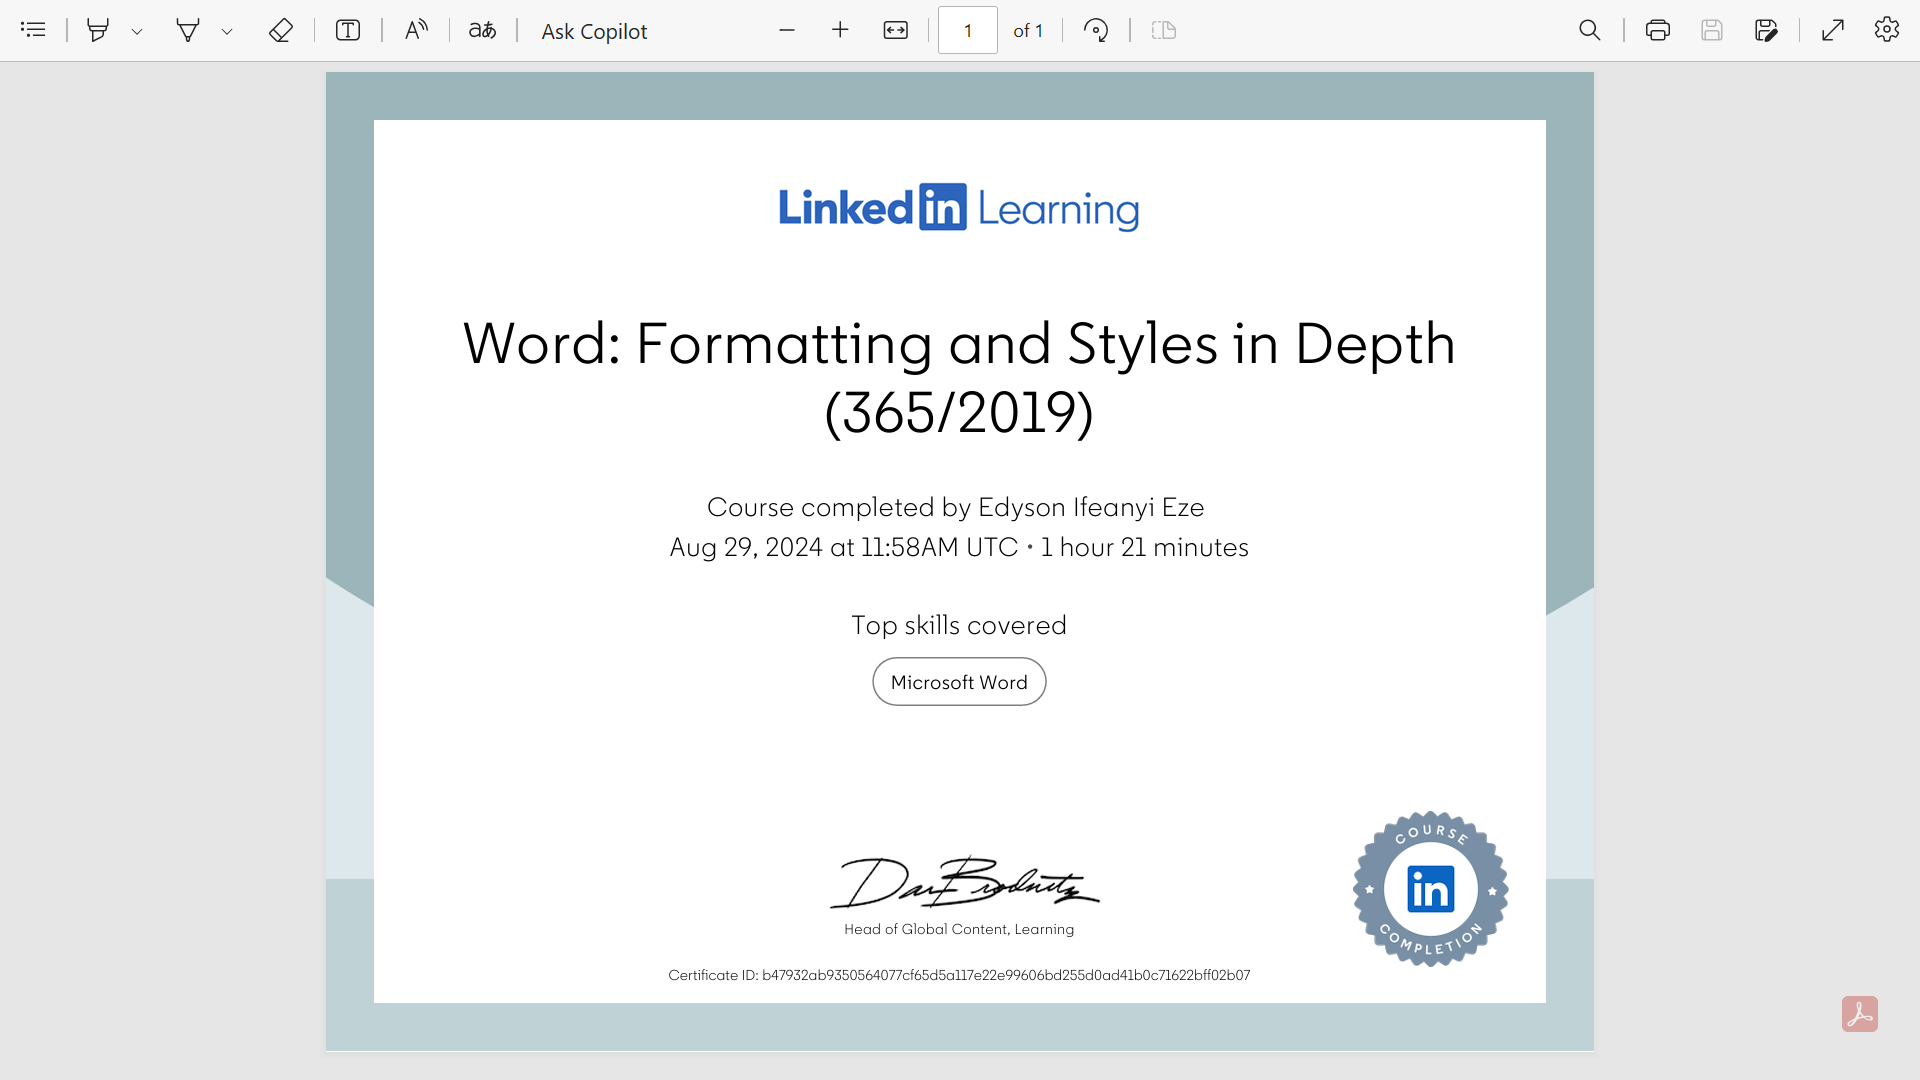The width and height of the screenshot is (1920, 1080).
Task: Open PDF viewer settings gear
Action: 1887,30
